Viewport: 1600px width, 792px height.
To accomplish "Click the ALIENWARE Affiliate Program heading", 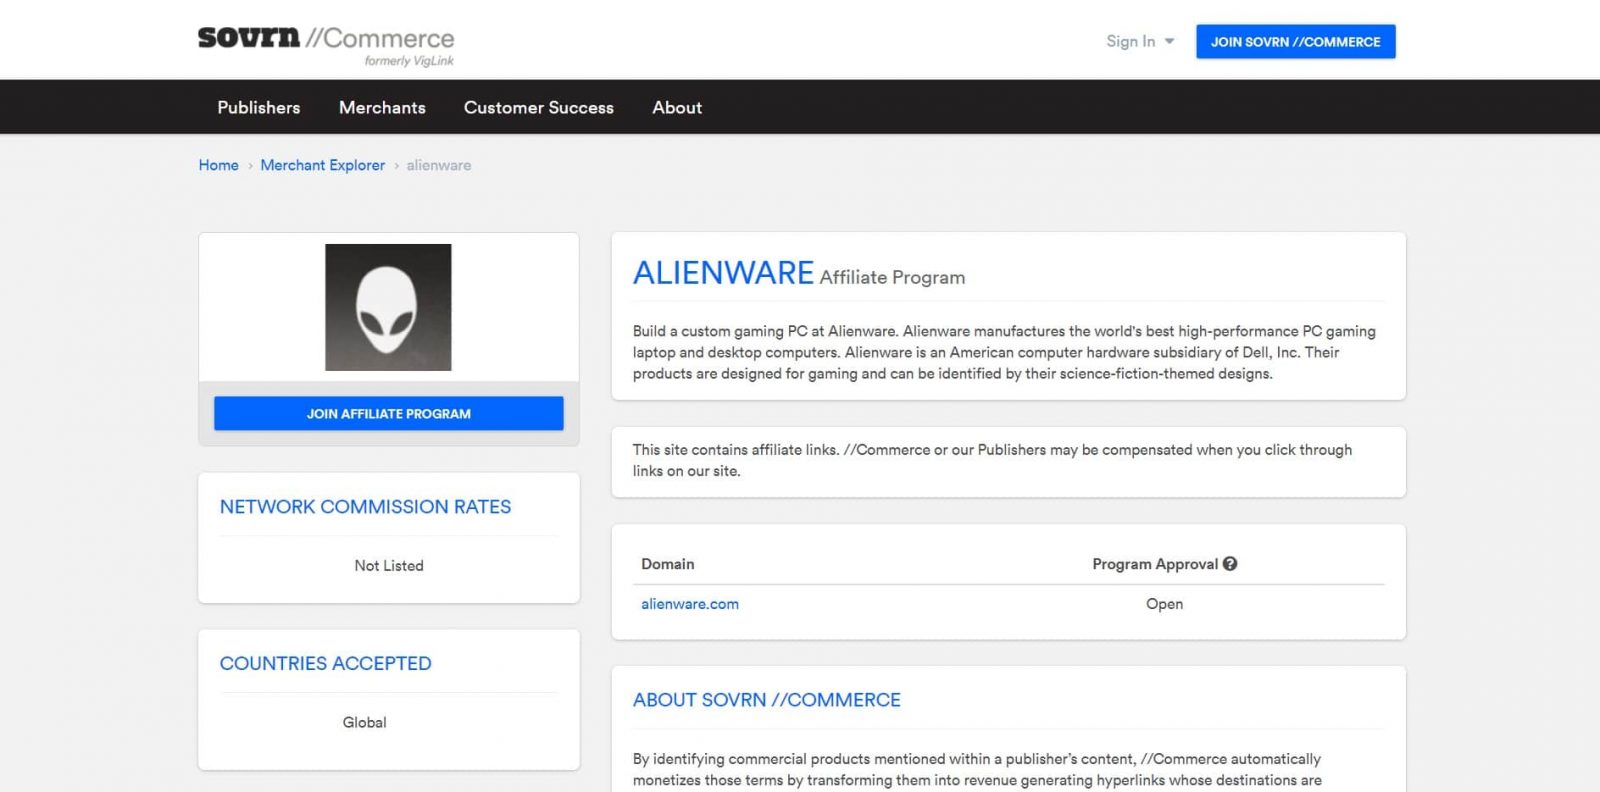I will (798, 273).
